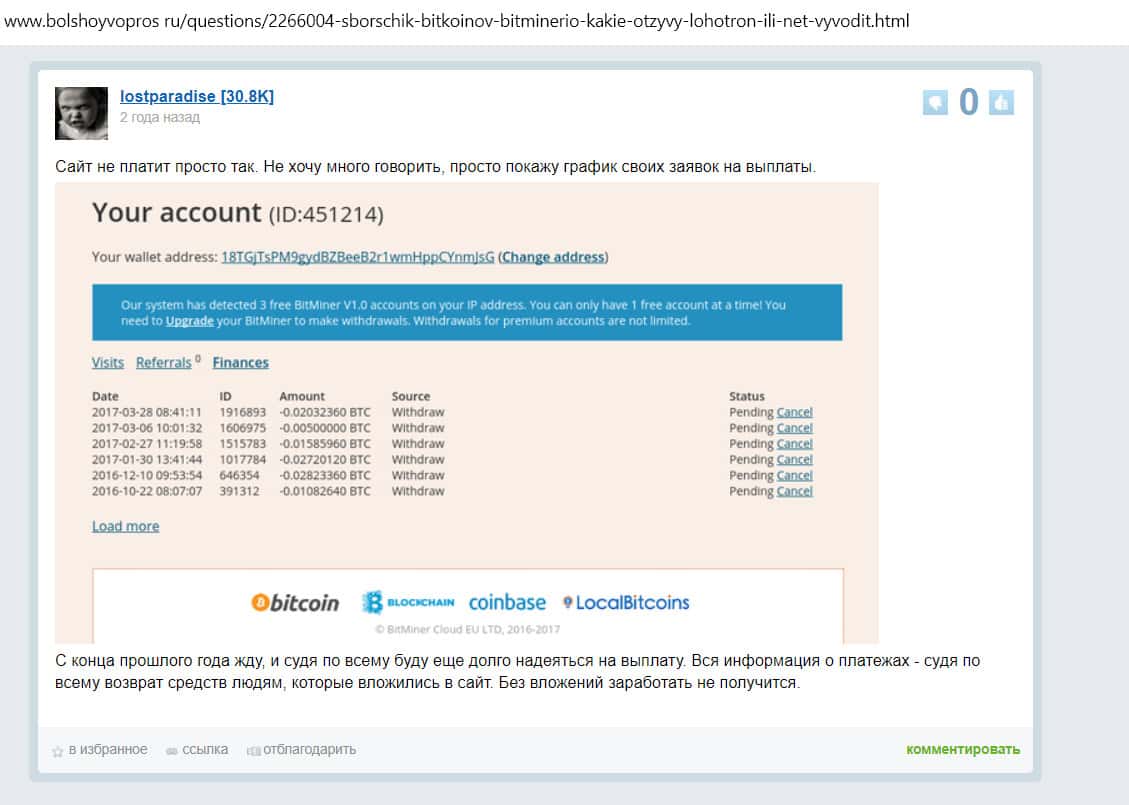Click BitMiner Cloud EU LTD copyright text

(x=467, y=629)
